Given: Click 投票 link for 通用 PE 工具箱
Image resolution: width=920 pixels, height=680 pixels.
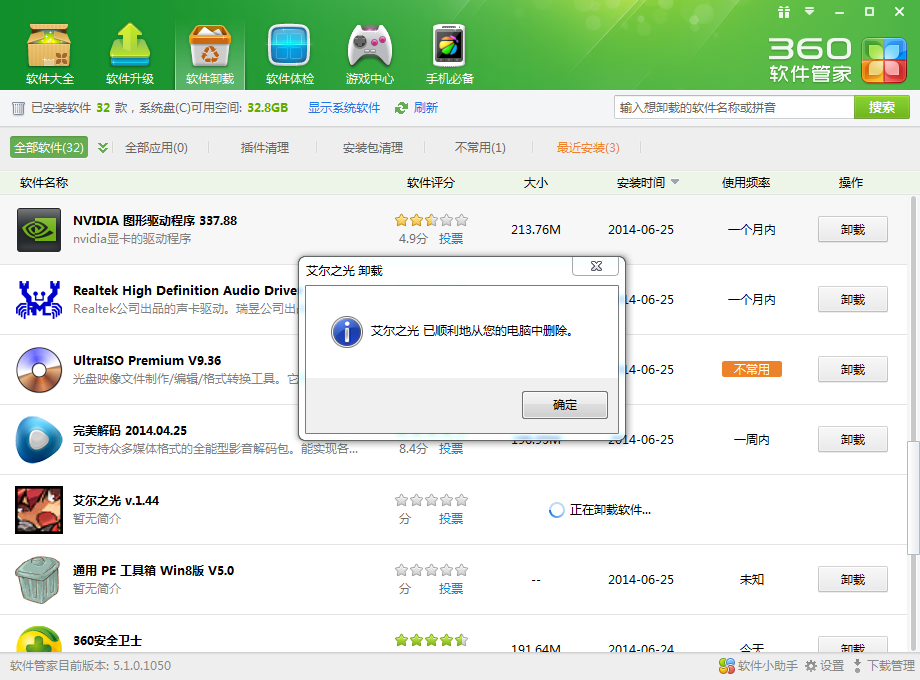Looking at the screenshot, I should click(x=451, y=588).
